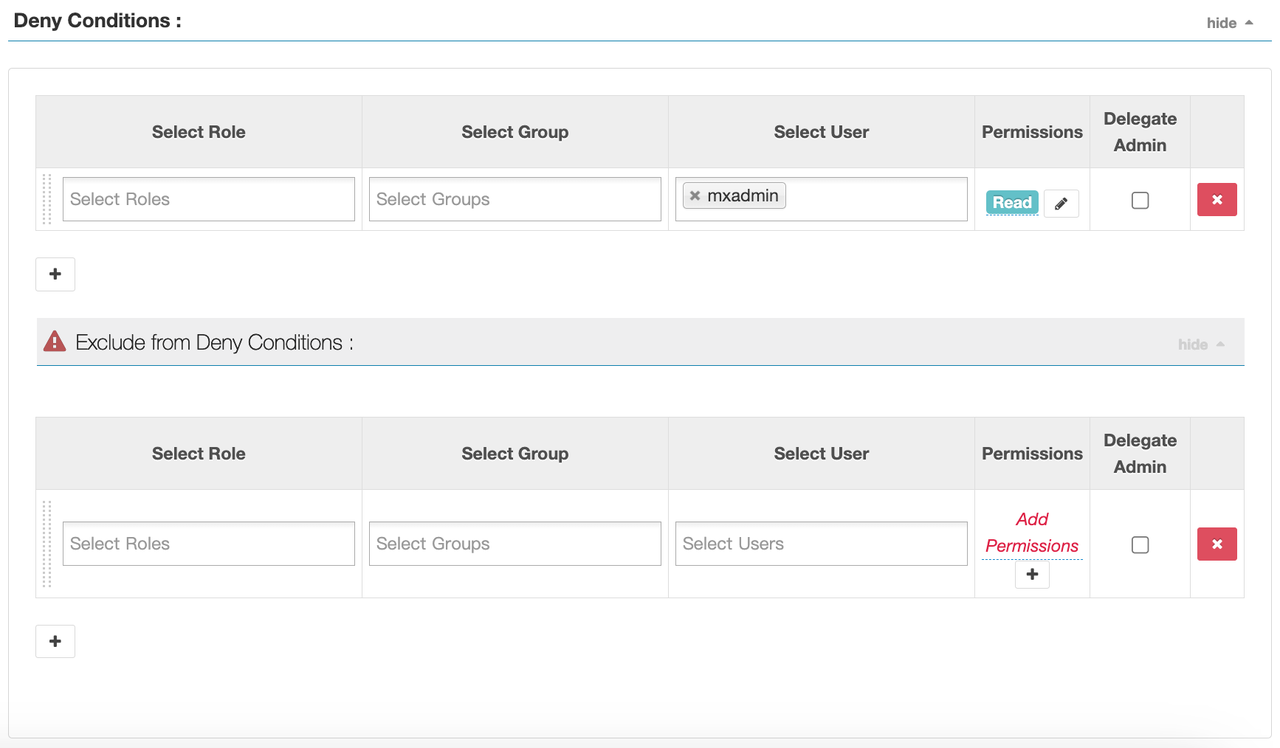Add a new row under Exclude from Deny
The width and height of the screenshot is (1280, 748).
55,641
